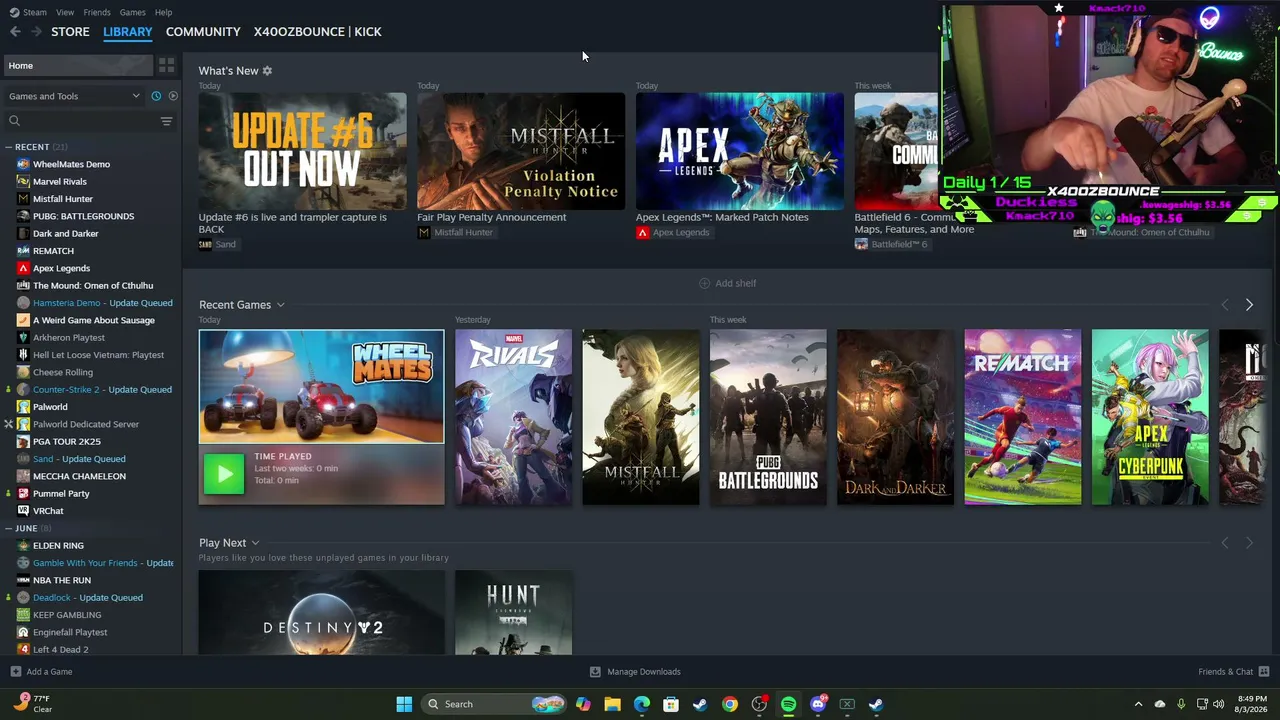Image resolution: width=1280 pixels, height=720 pixels.
Task: Select Deadlock in the game list
Action: click(x=88, y=598)
